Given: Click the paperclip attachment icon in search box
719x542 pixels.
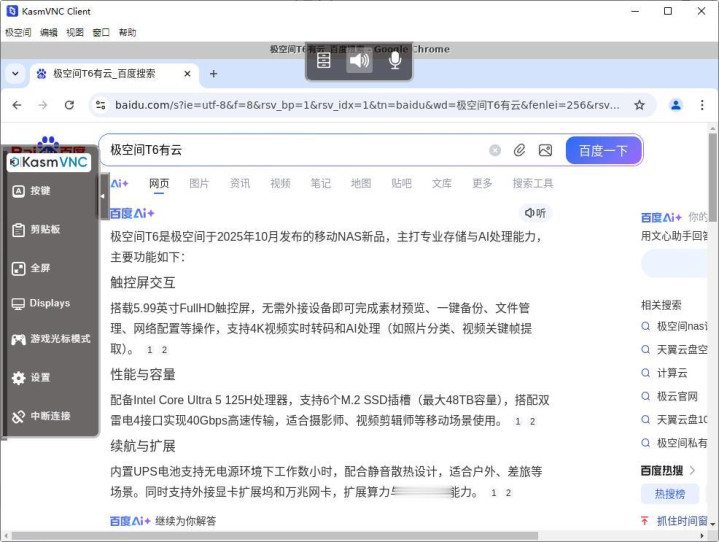Looking at the screenshot, I should 520,150.
